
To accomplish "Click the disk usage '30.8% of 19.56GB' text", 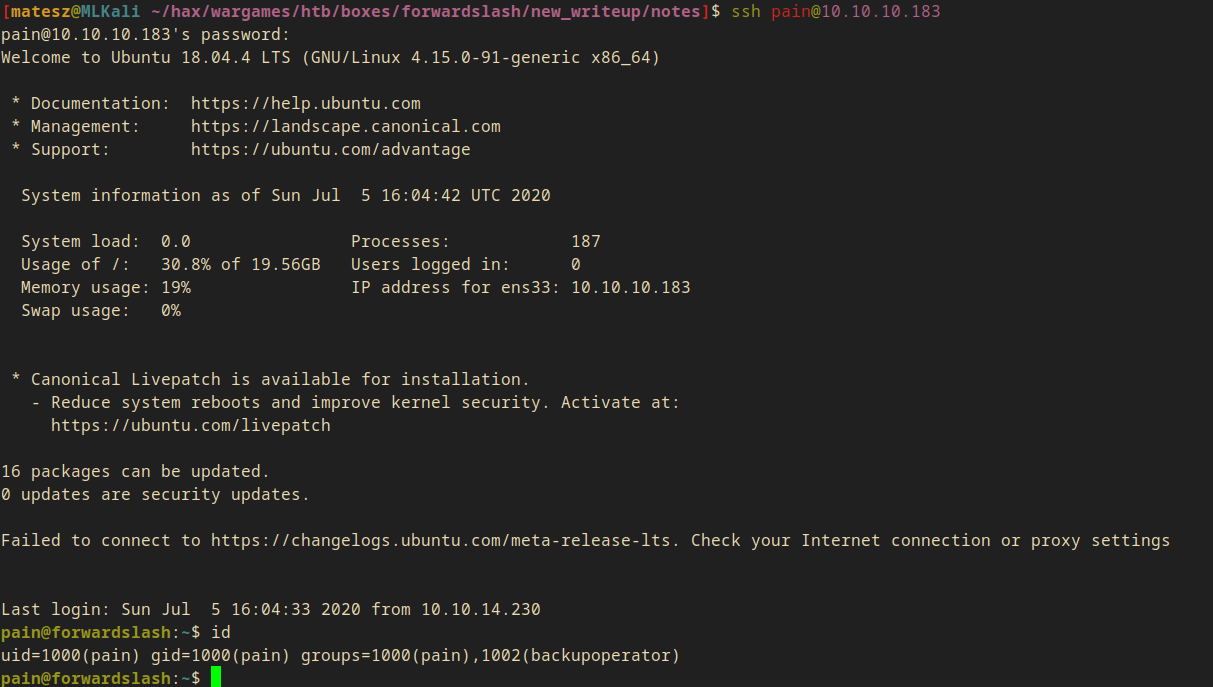I will point(240,264).
